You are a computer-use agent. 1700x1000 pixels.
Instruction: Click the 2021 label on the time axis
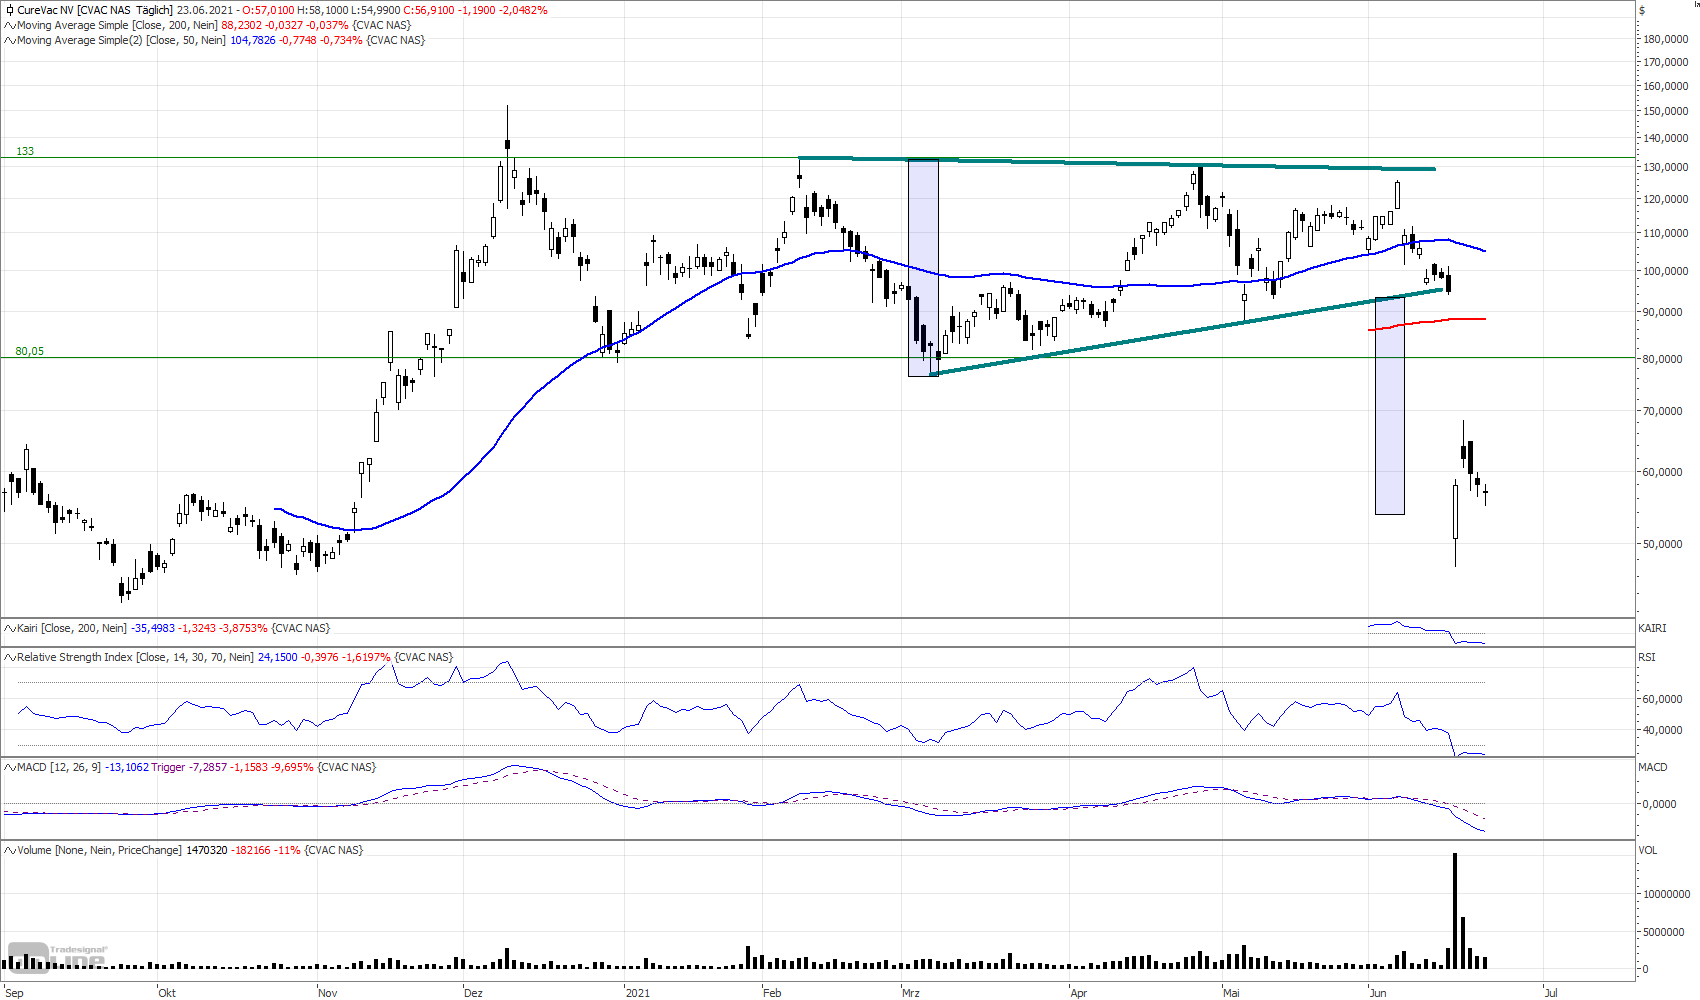[x=637, y=993]
